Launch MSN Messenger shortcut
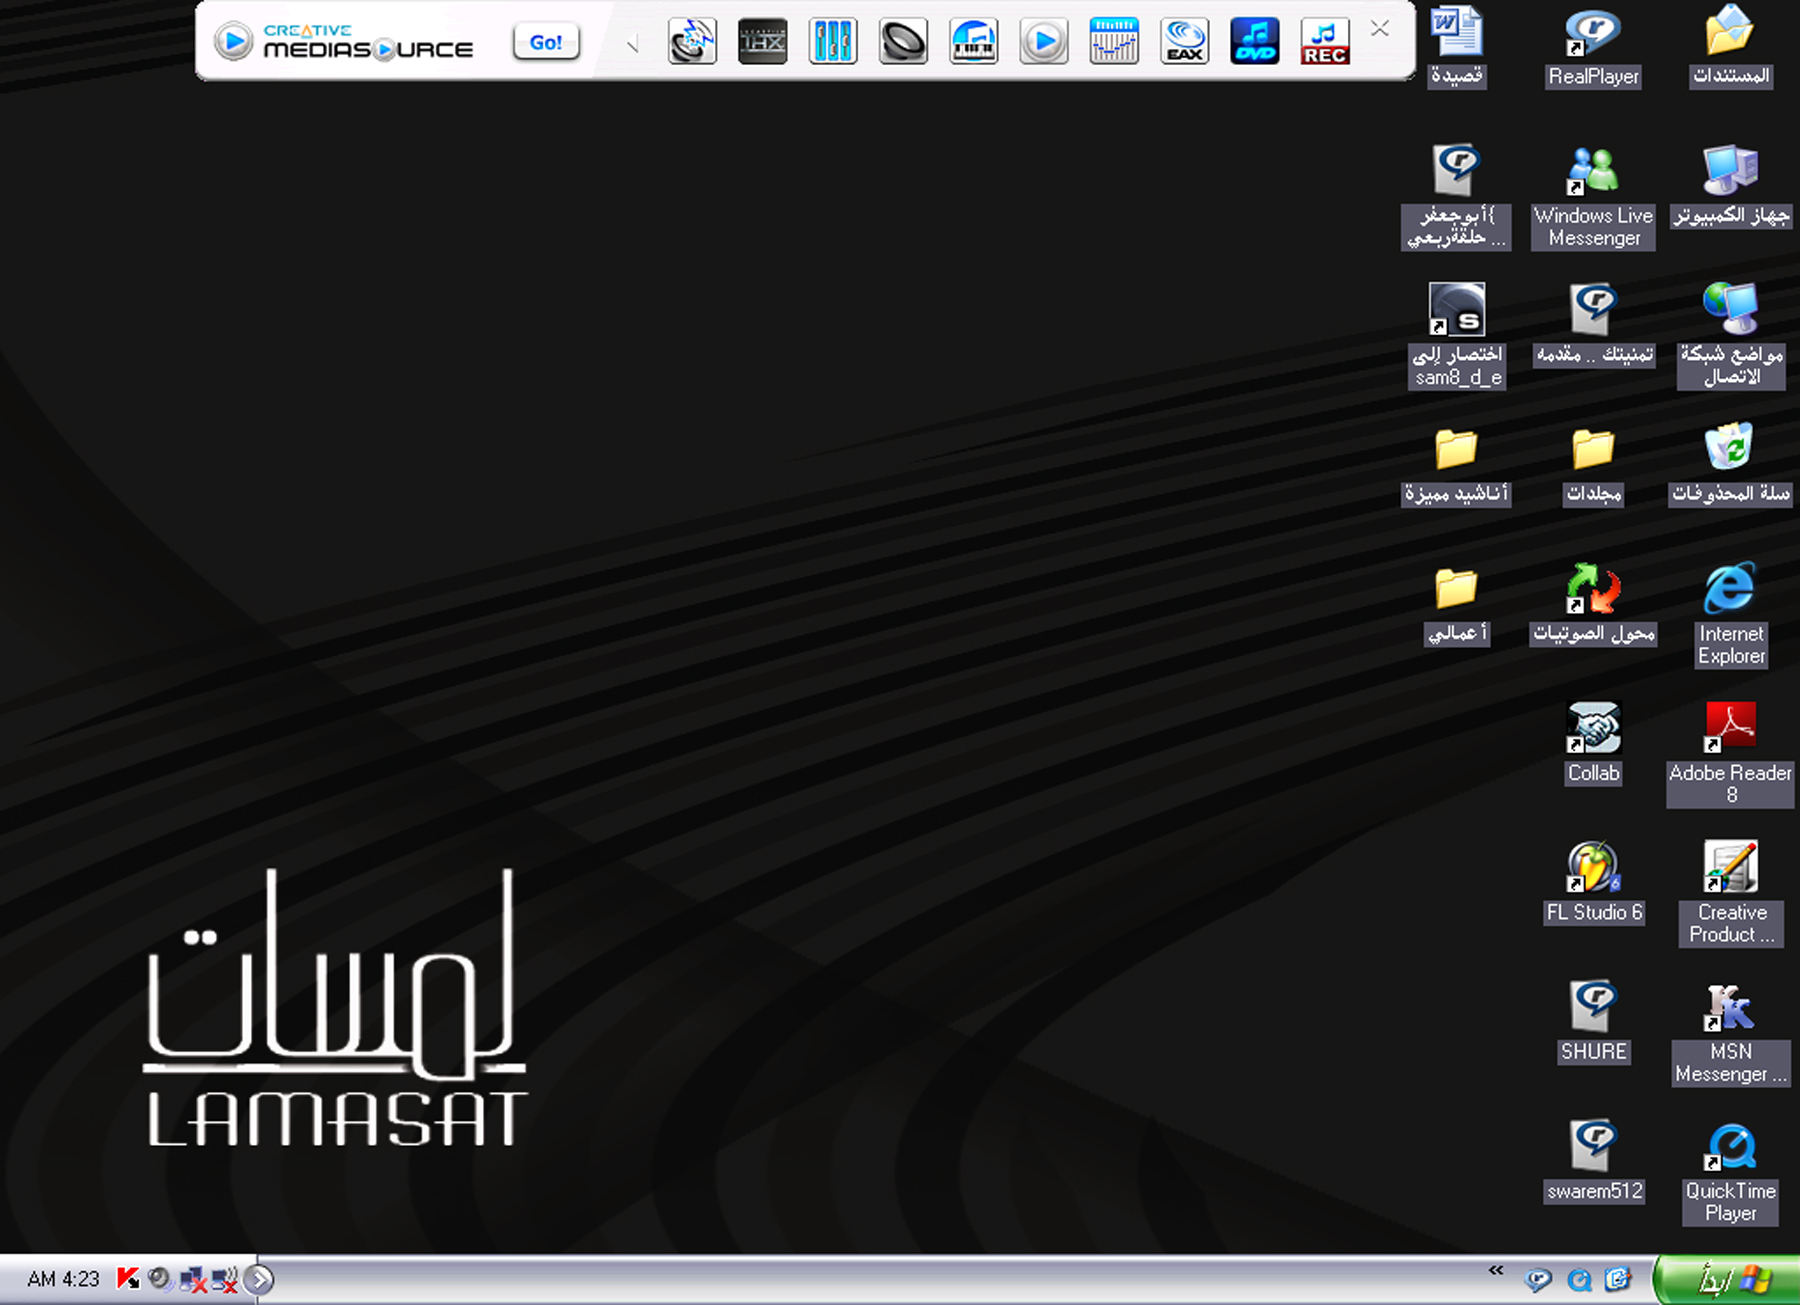1800x1305 pixels. 1731,1033
